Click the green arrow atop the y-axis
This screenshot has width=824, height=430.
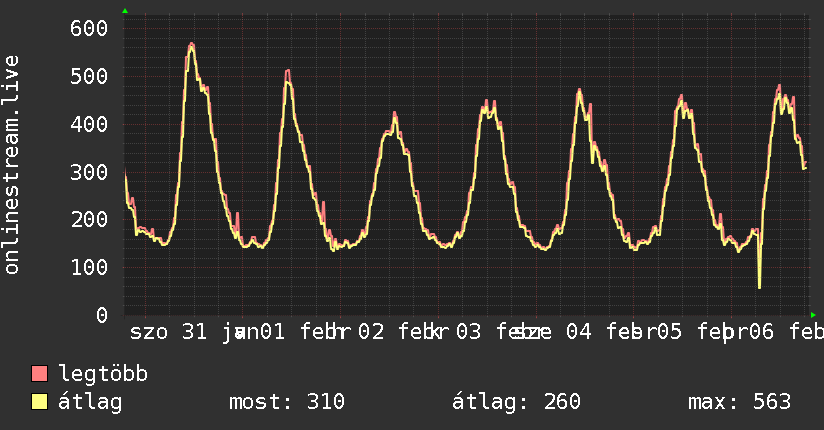click(x=124, y=11)
